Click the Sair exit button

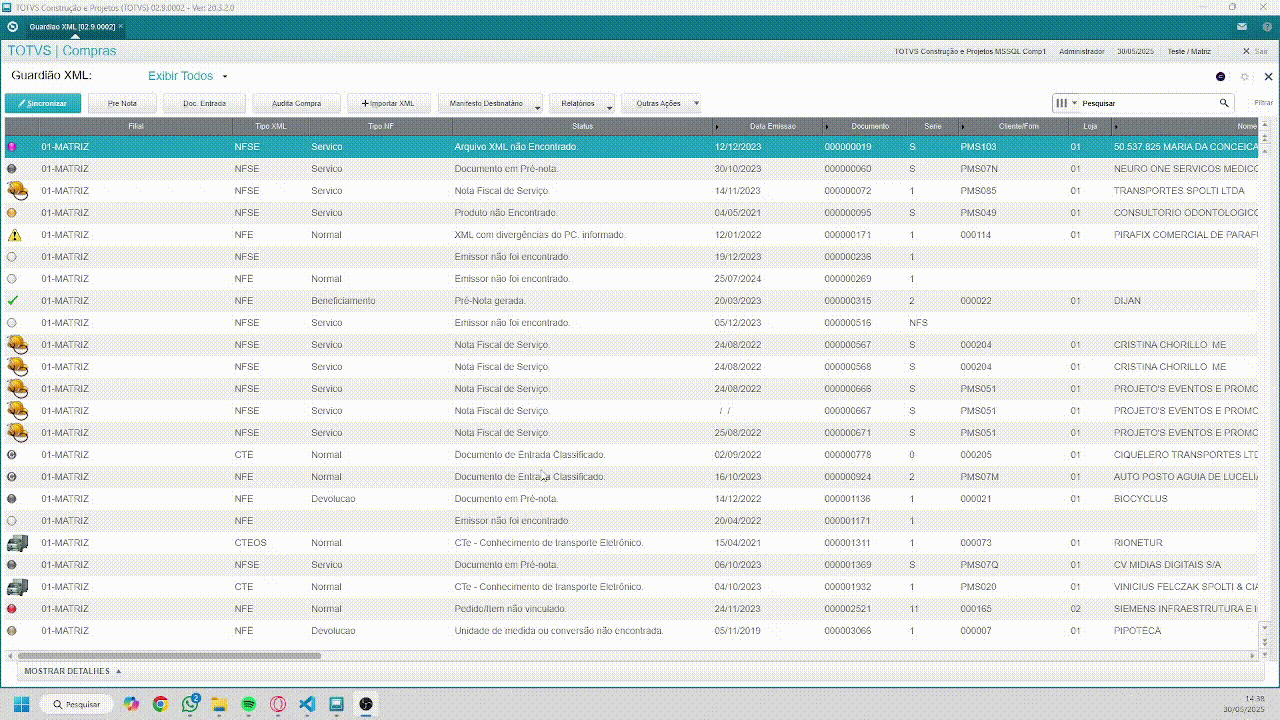(1255, 51)
